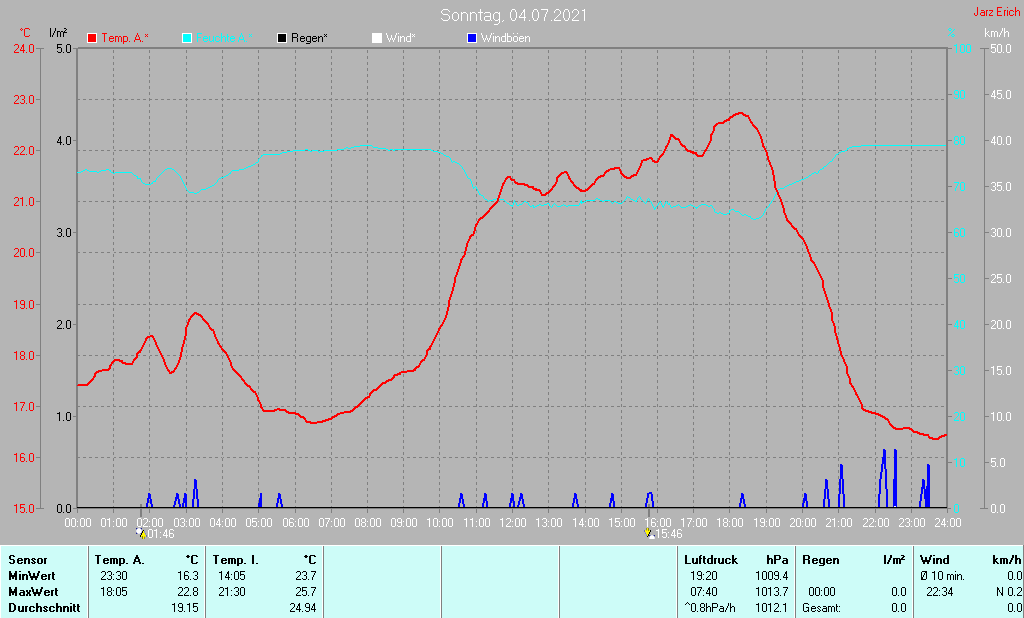Click the cyan Feuchte A. legend swatch

pyautogui.click(x=187, y=38)
